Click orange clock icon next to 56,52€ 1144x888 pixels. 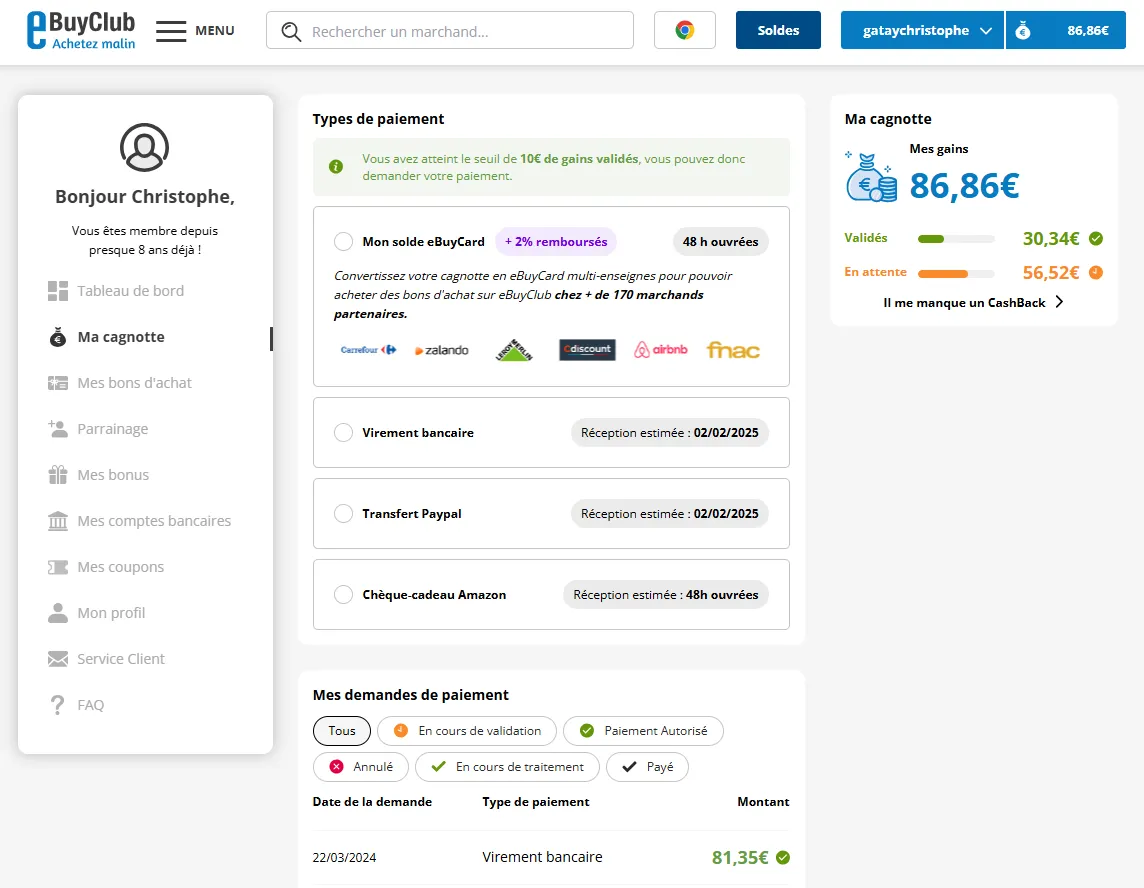click(1096, 273)
